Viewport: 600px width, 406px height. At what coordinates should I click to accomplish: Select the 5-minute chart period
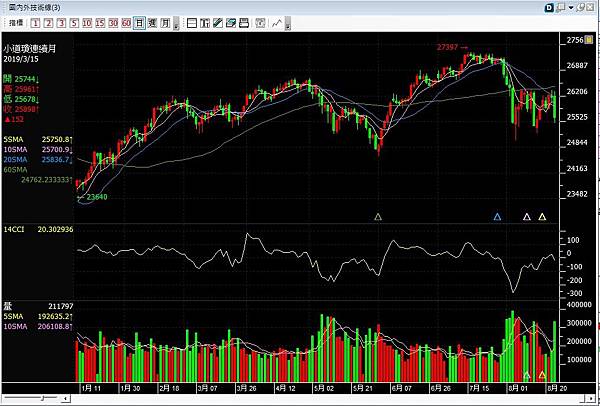point(74,23)
